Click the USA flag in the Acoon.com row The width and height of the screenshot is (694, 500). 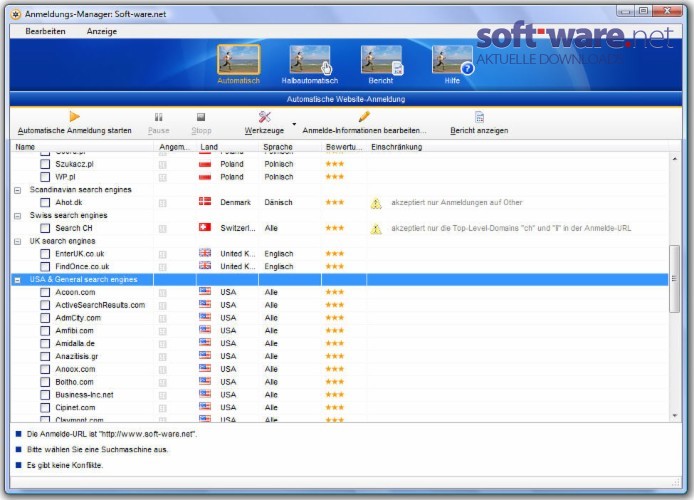(x=205, y=291)
